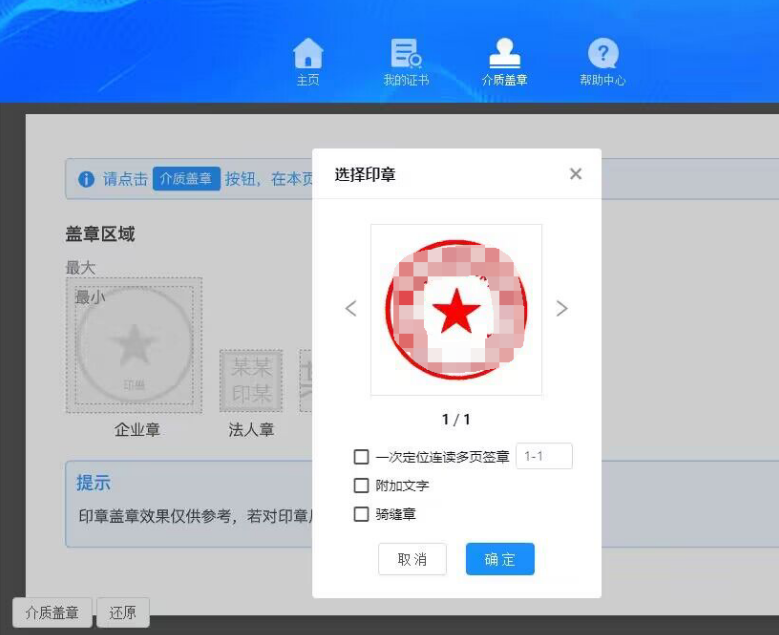Image resolution: width=779 pixels, height=635 pixels.
Task: Click the 介质盖章 button at bottom left
Action: (52, 613)
